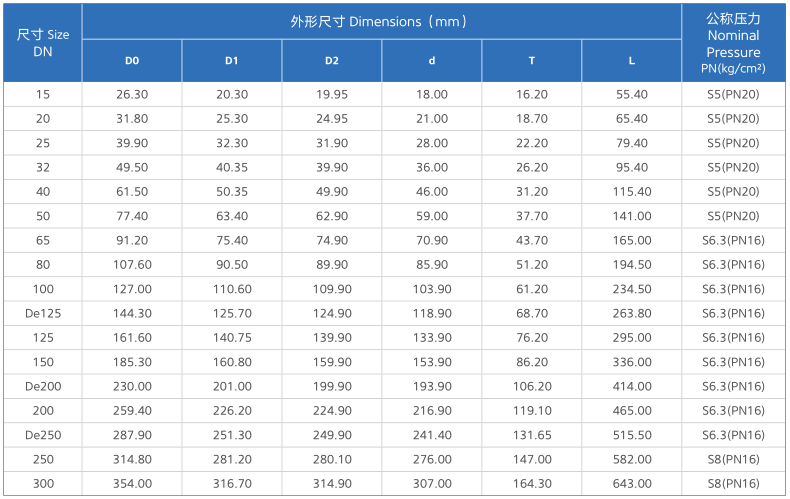Click the 643.00 length value
The width and height of the screenshot is (790, 499).
click(x=632, y=484)
